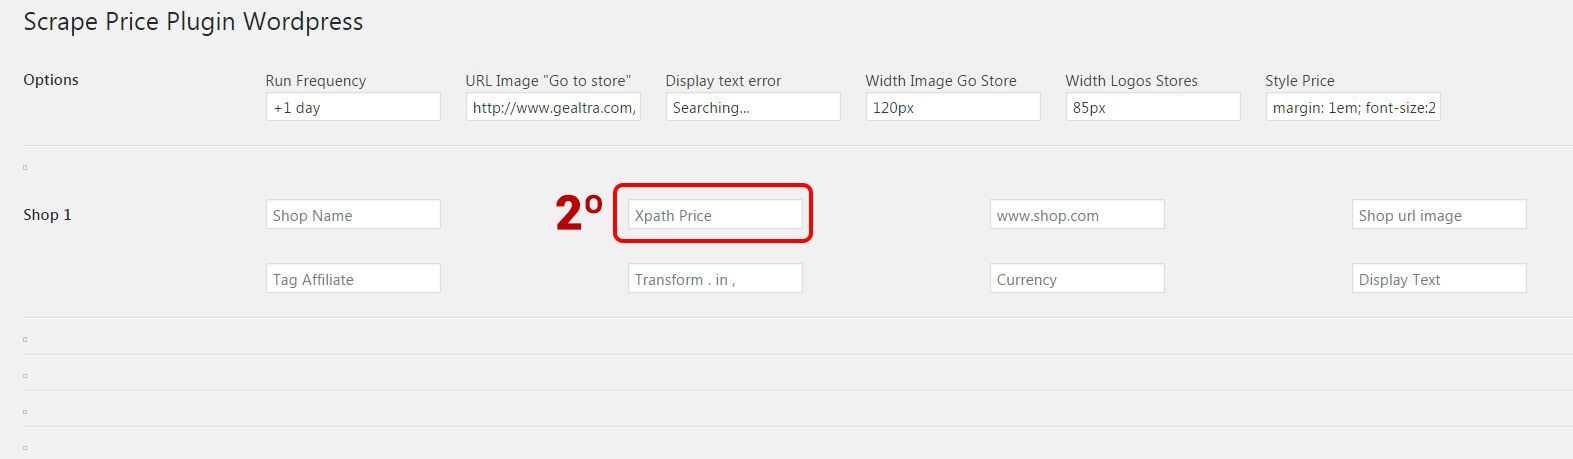Click the "Width Logos Stores" label text

coord(1131,81)
